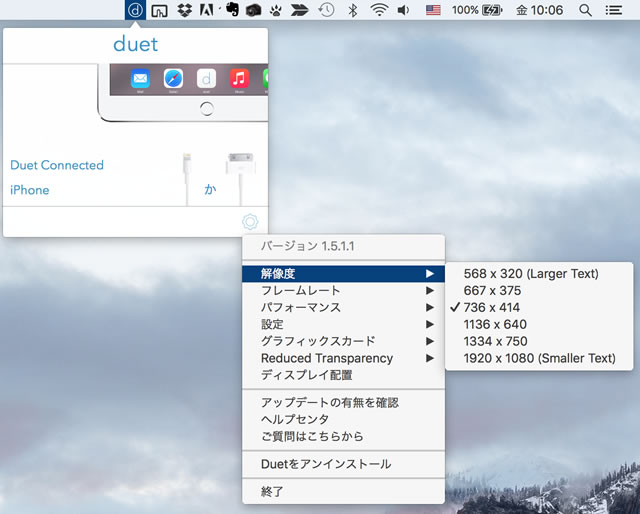
Task: Click the Duet menu bar icon
Action: point(135,10)
